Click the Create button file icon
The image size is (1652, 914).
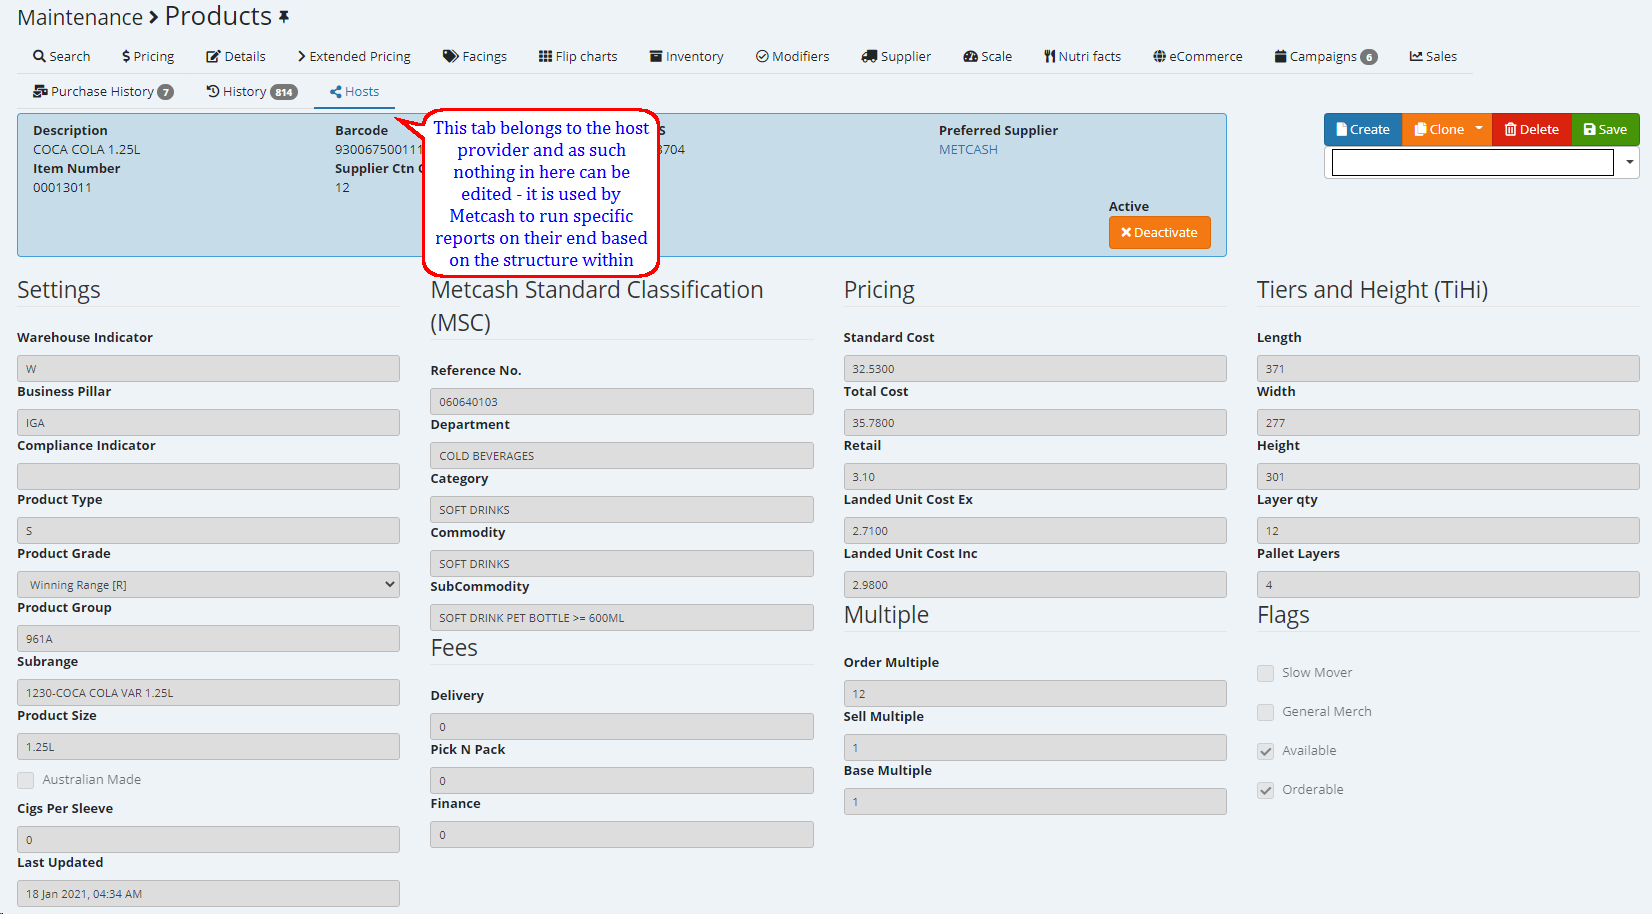(x=1342, y=130)
